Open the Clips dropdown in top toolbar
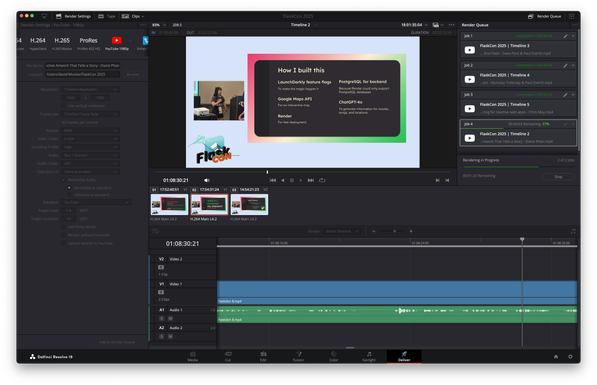Screen dimensions: 597x385 pos(133,16)
